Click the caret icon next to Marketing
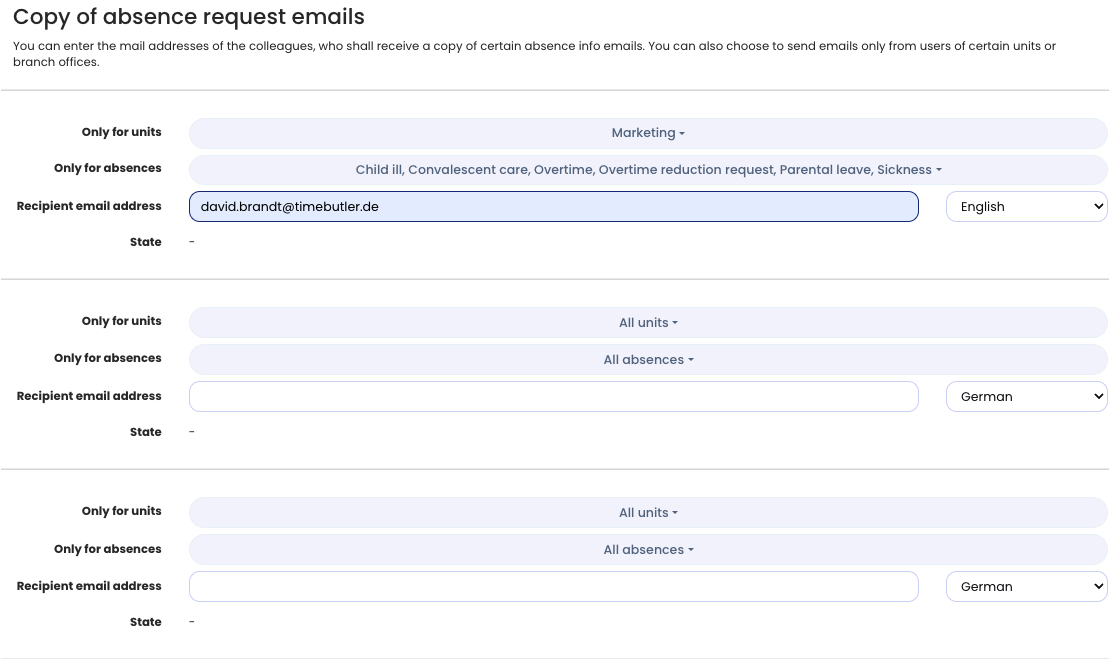This screenshot has height=659, width=1119. 682,132
